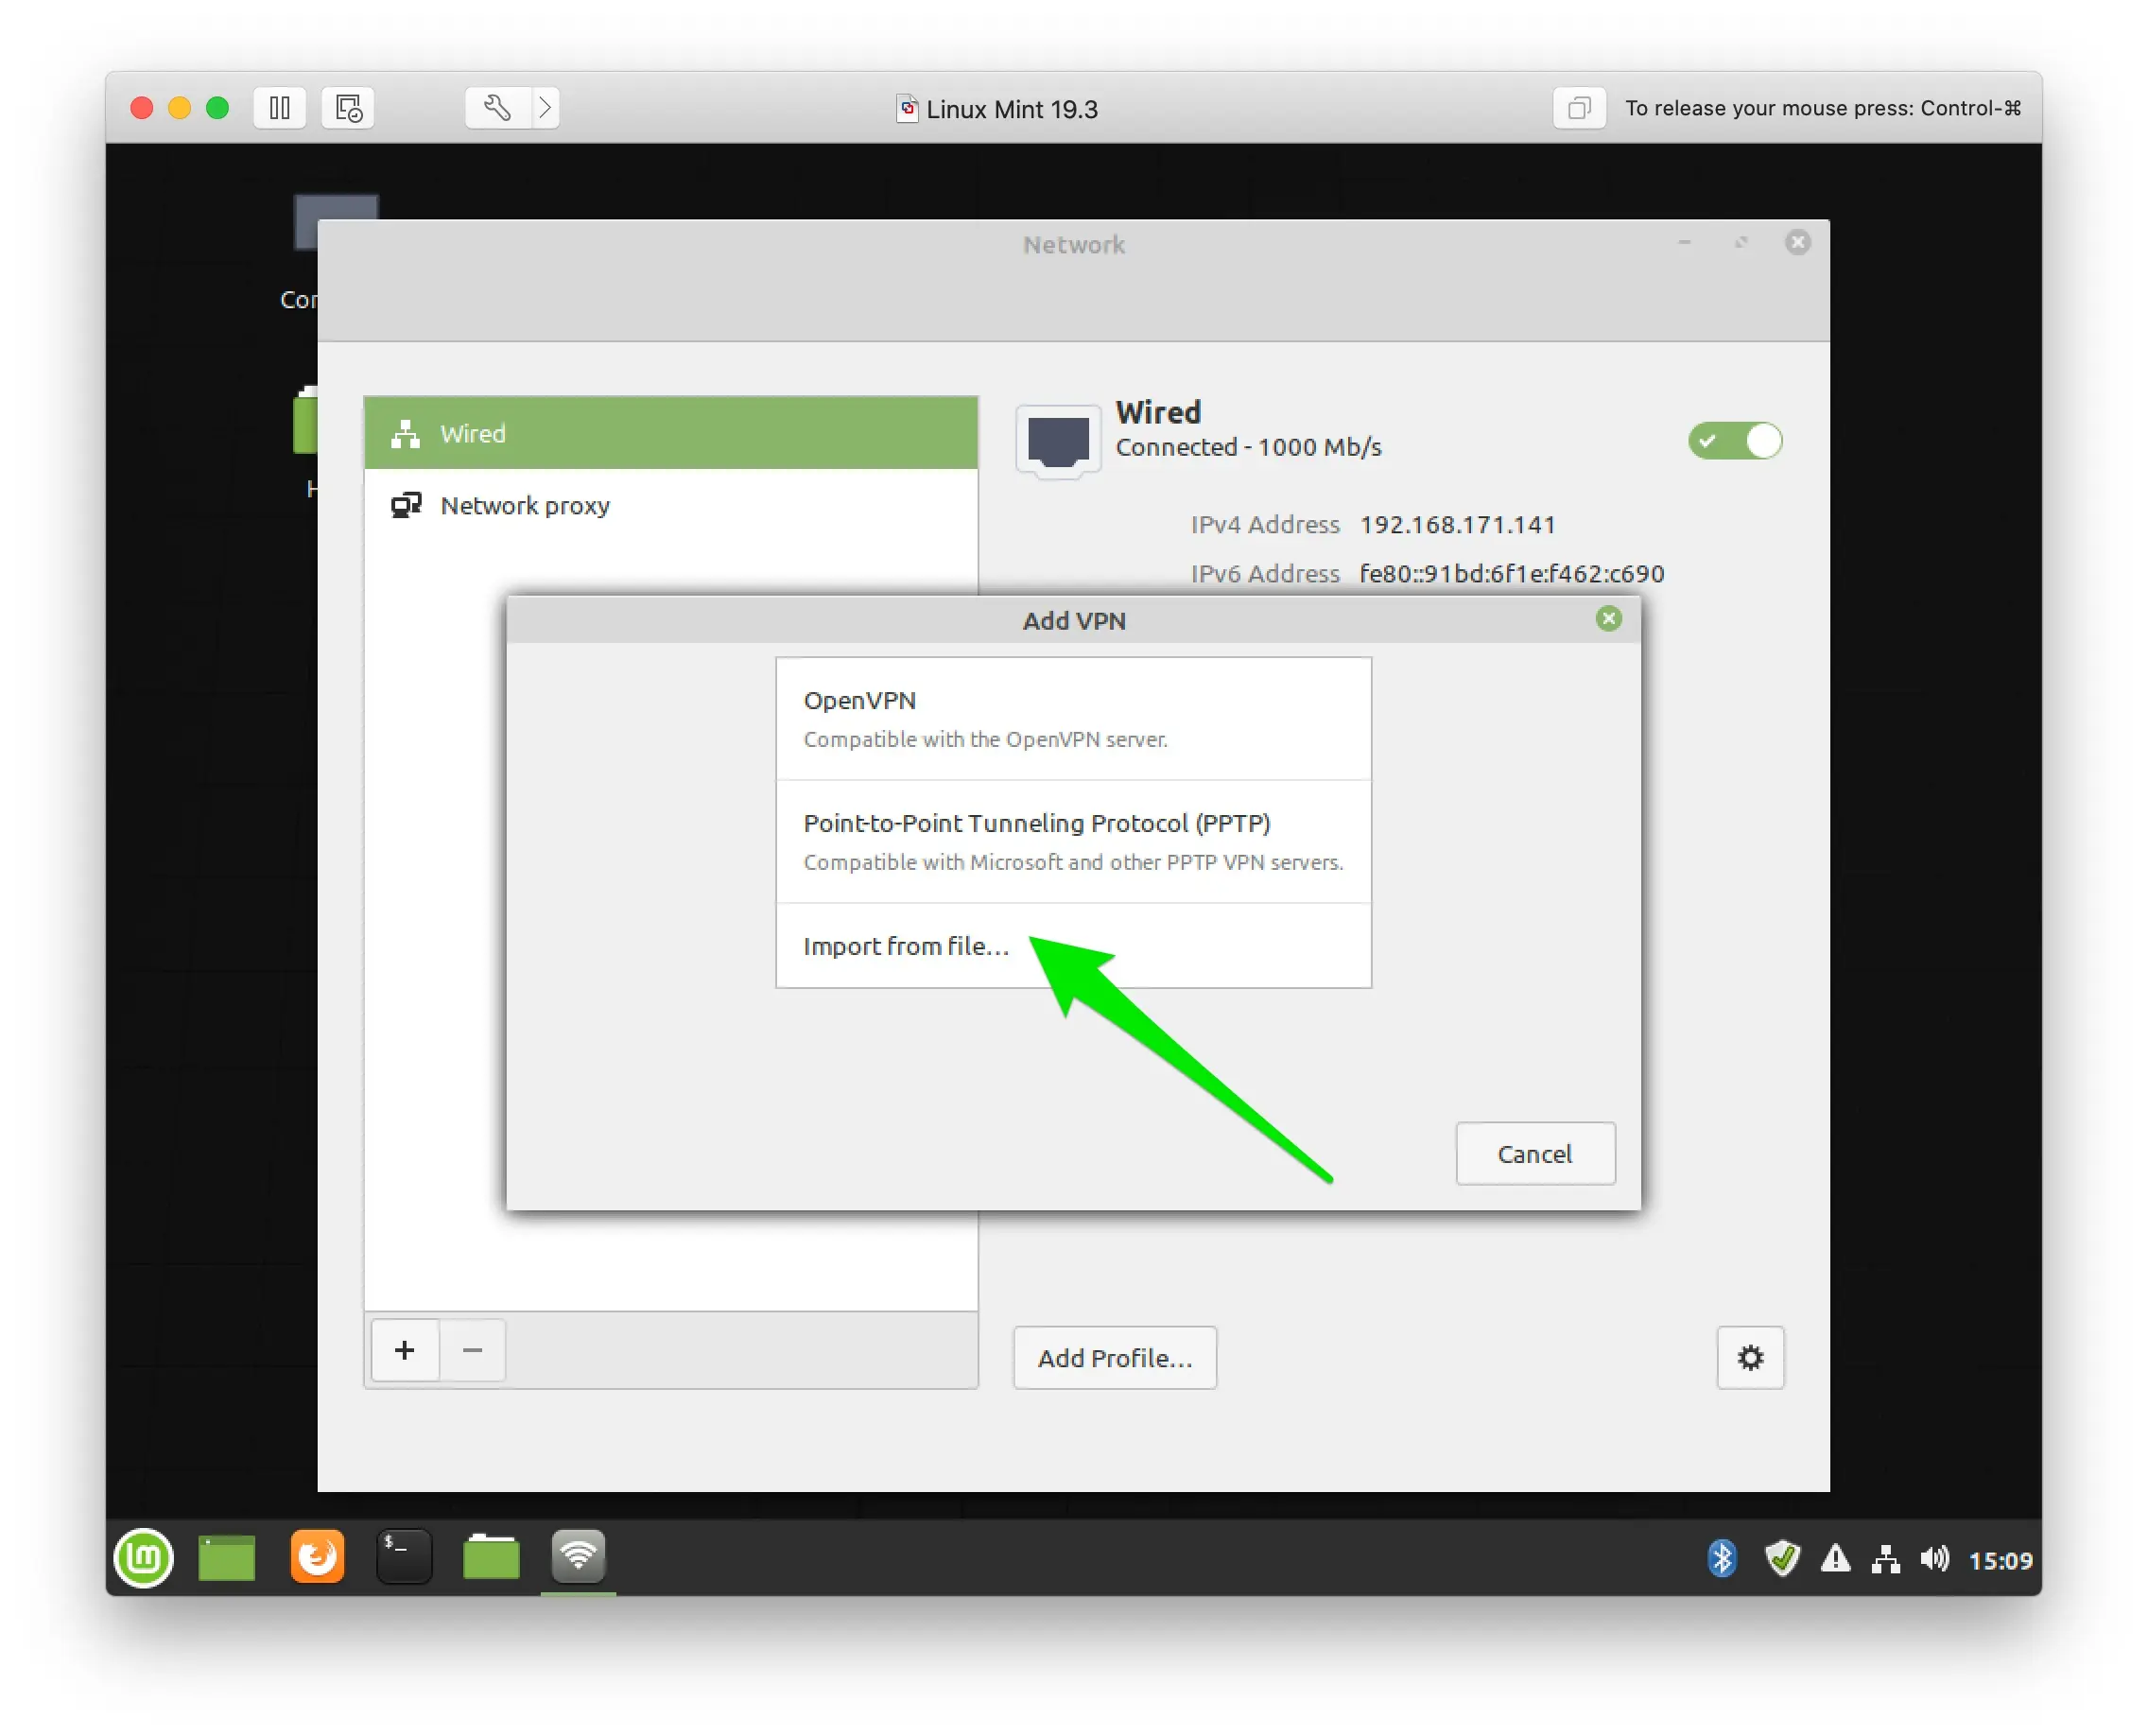Open warning triangle notification in tray

[x=1835, y=1559]
